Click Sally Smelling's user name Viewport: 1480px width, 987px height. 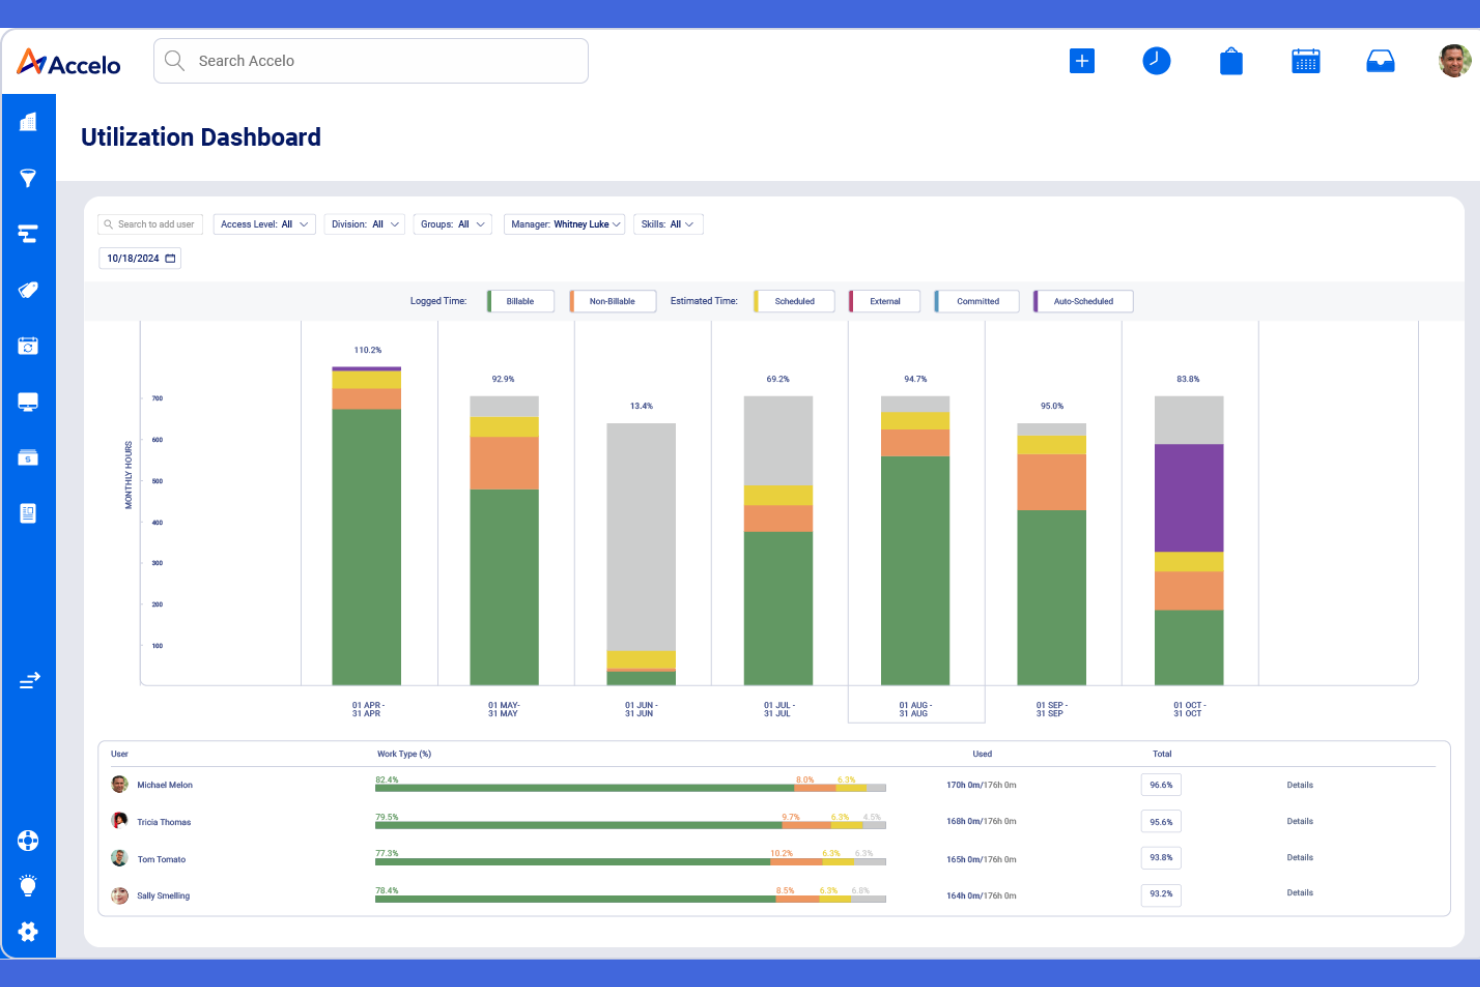point(164,896)
